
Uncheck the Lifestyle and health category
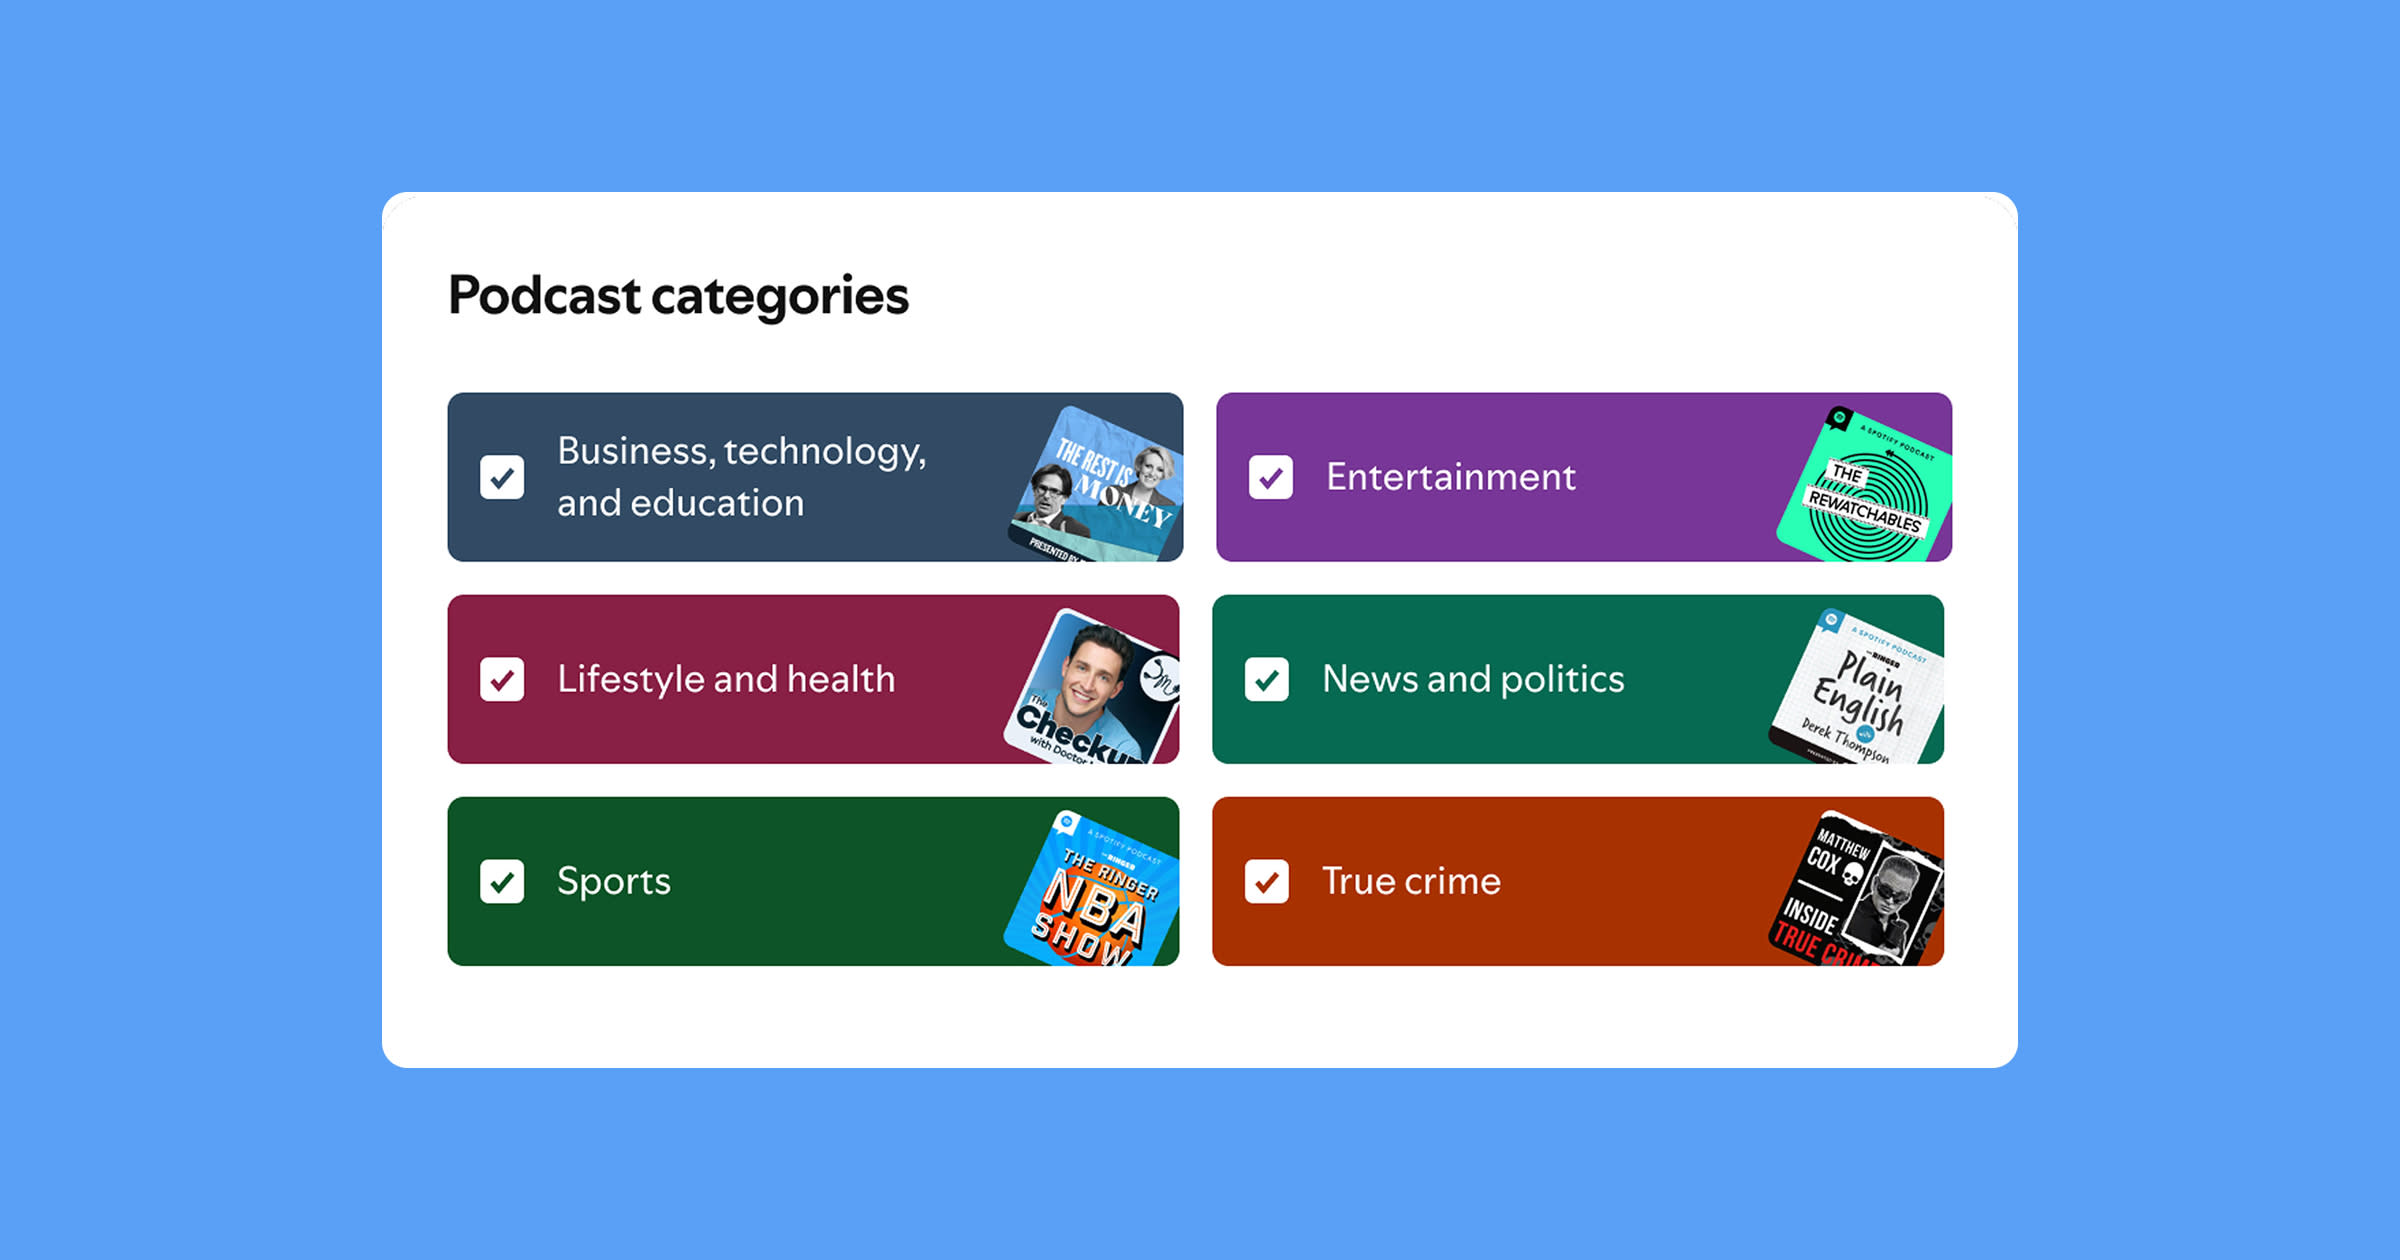tap(503, 679)
